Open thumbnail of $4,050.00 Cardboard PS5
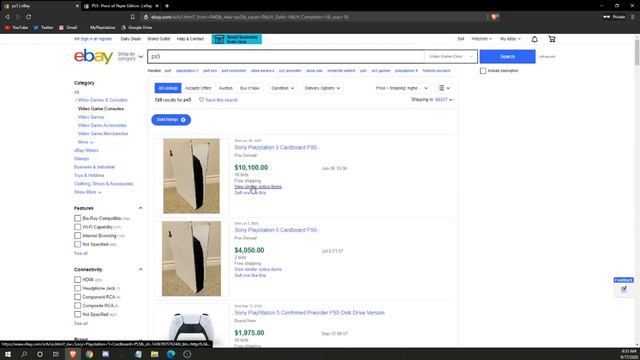 (191, 259)
